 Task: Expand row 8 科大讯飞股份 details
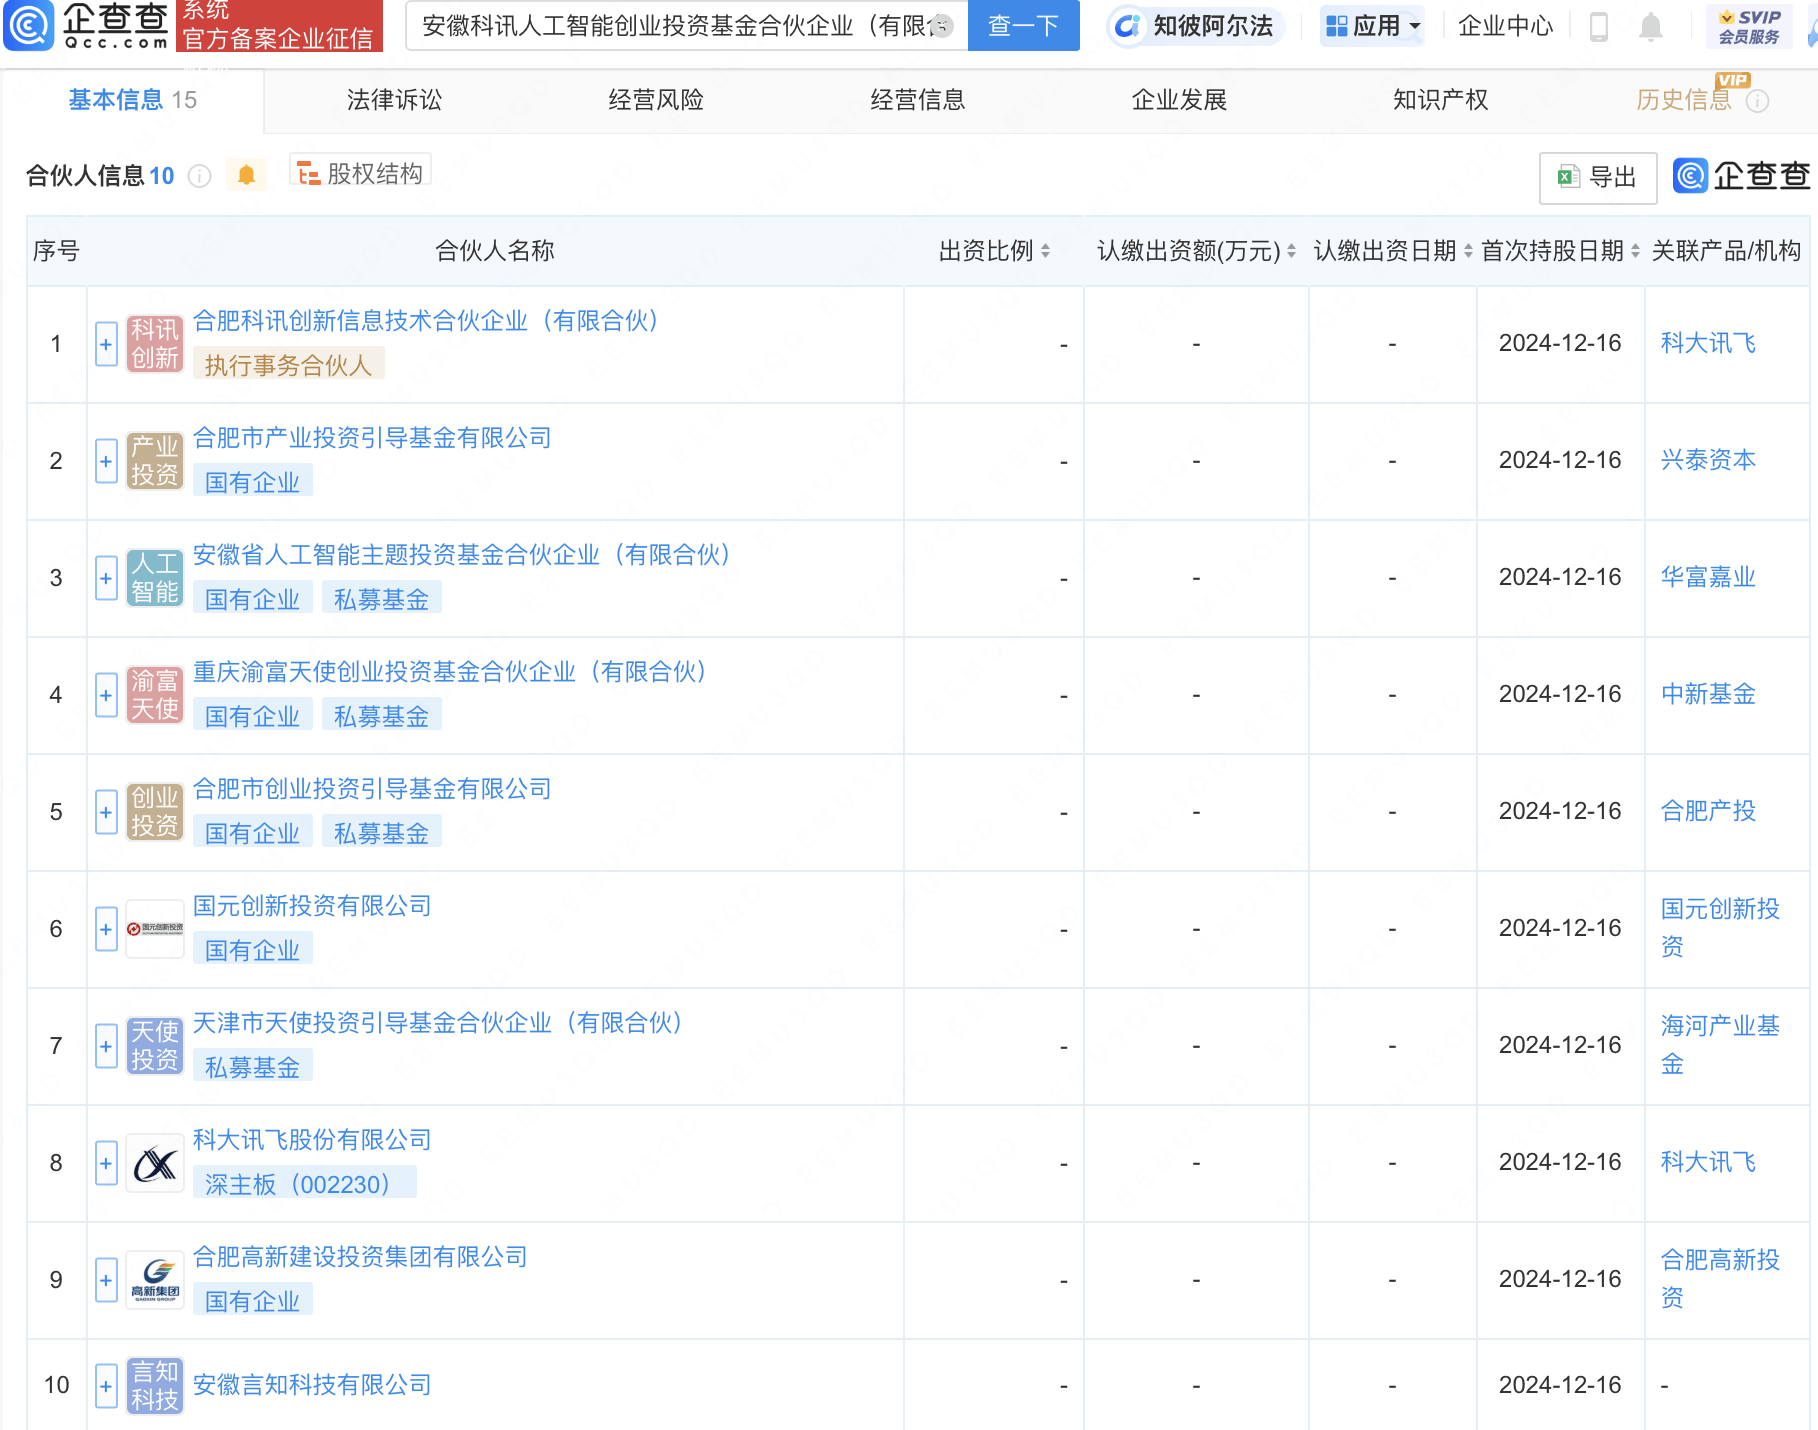point(106,1163)
